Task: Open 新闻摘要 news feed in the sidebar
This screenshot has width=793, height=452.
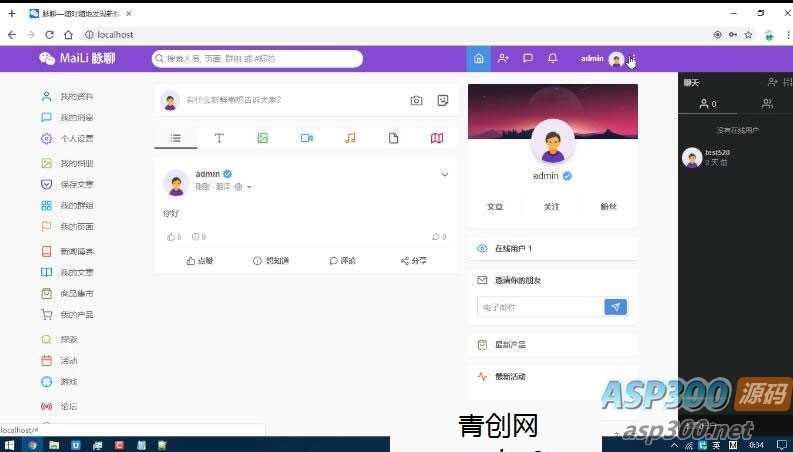Action: pos(67,251)
